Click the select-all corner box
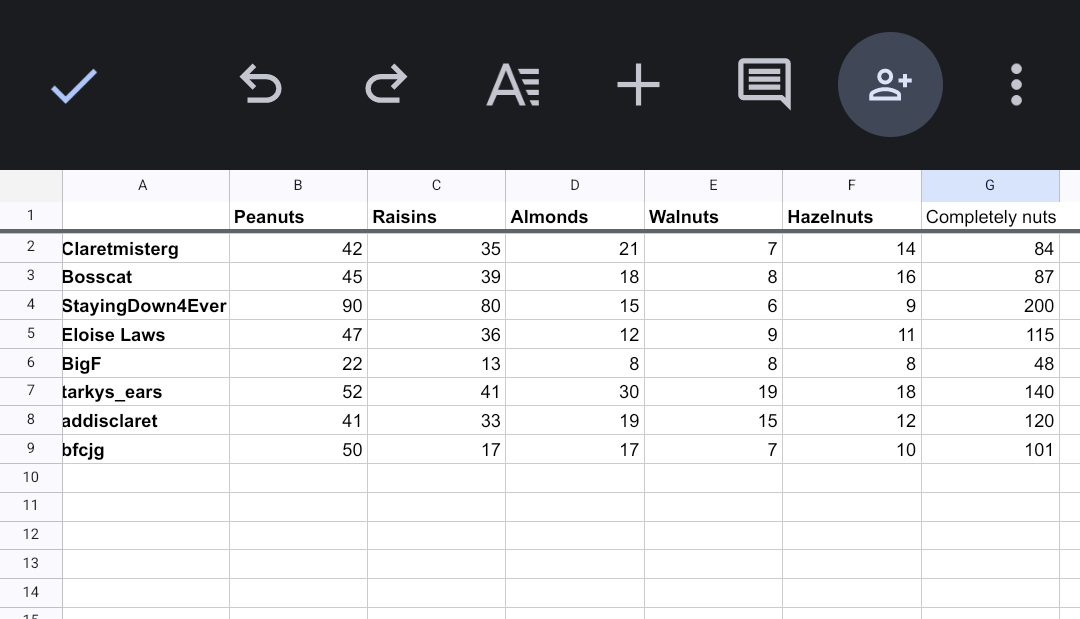 coord(31,185)
